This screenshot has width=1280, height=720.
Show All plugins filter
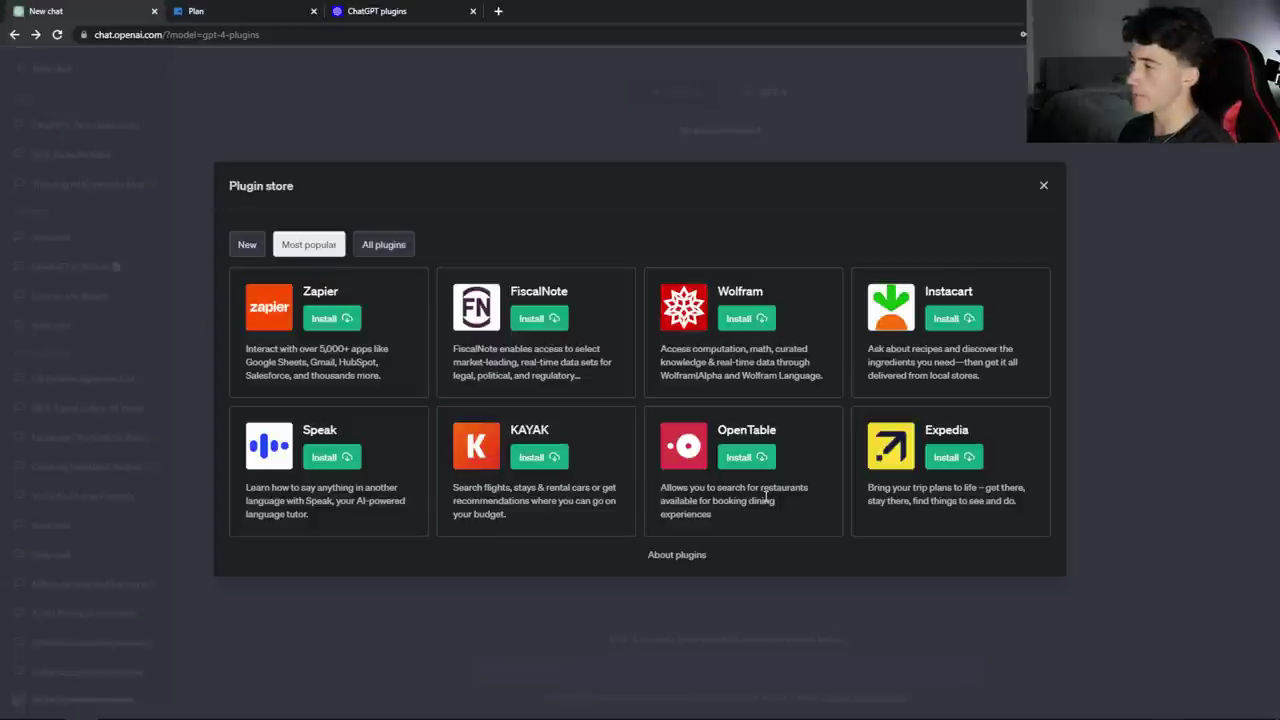384,244
